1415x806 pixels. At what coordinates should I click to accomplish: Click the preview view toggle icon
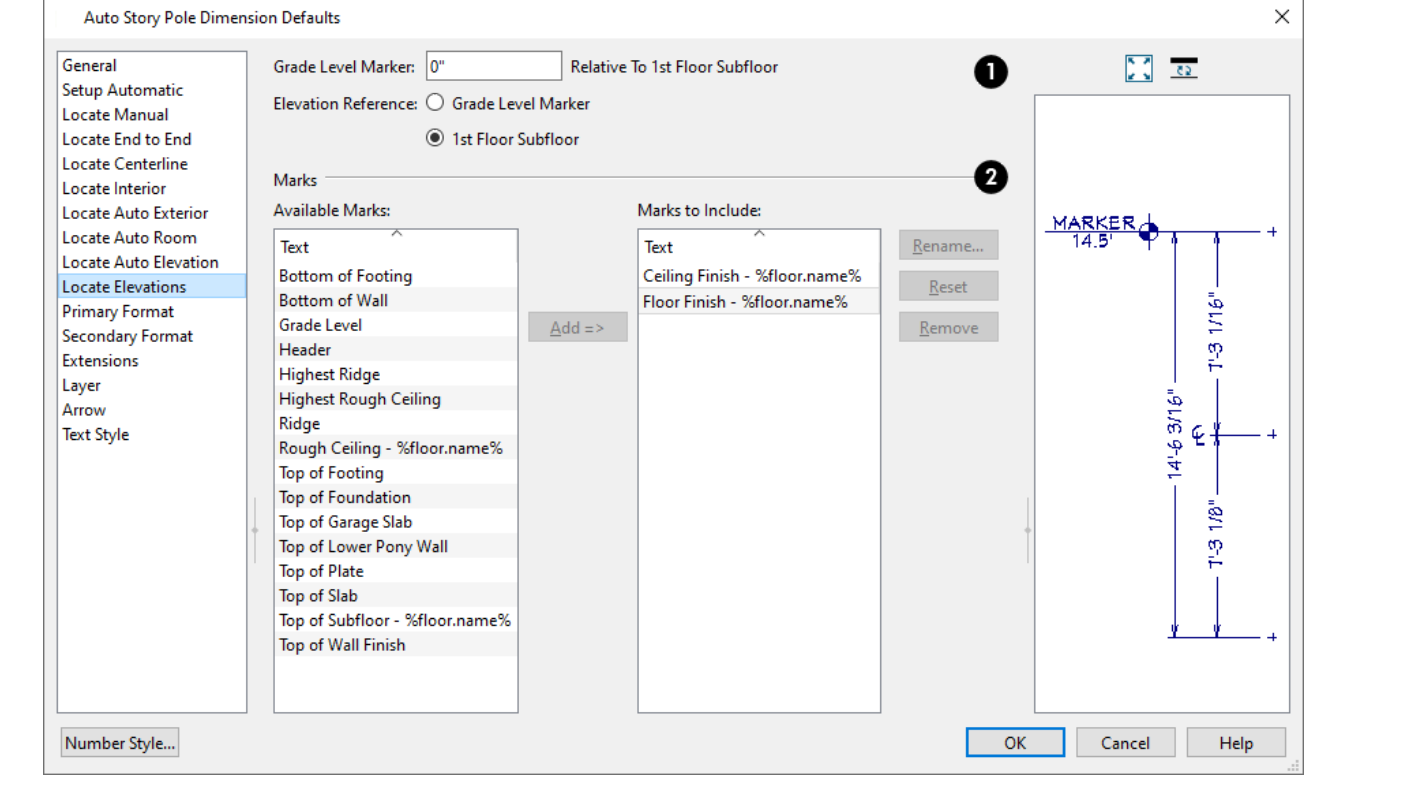[x=1184, y=68]
